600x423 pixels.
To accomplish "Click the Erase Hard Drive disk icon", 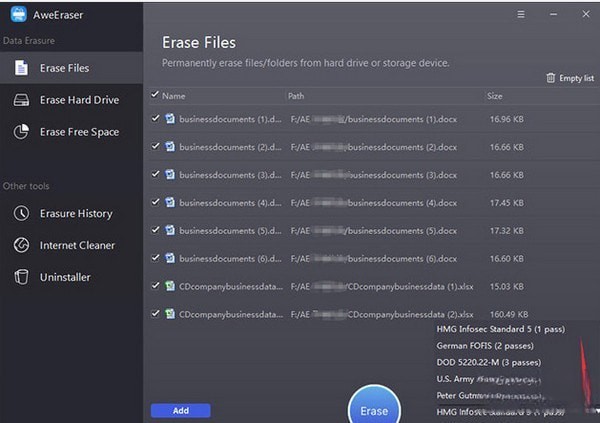I will (x=21, y=100).
